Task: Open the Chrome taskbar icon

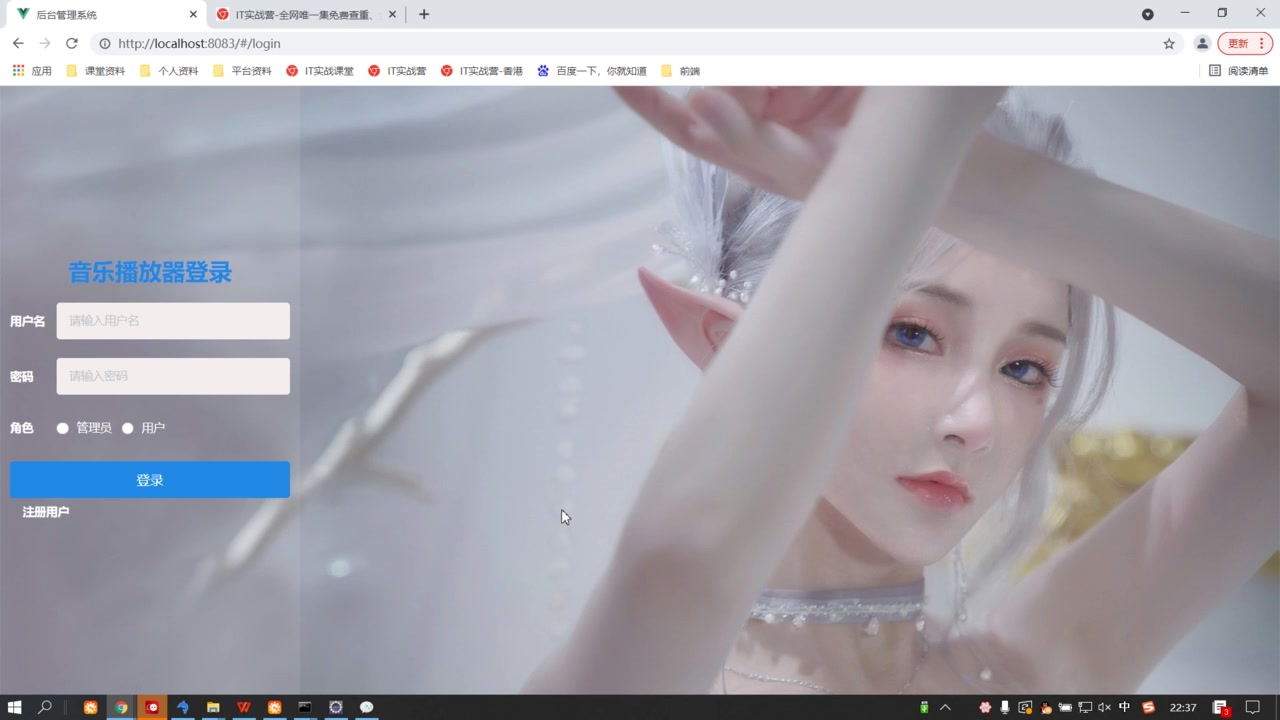Action: (121, 707)
